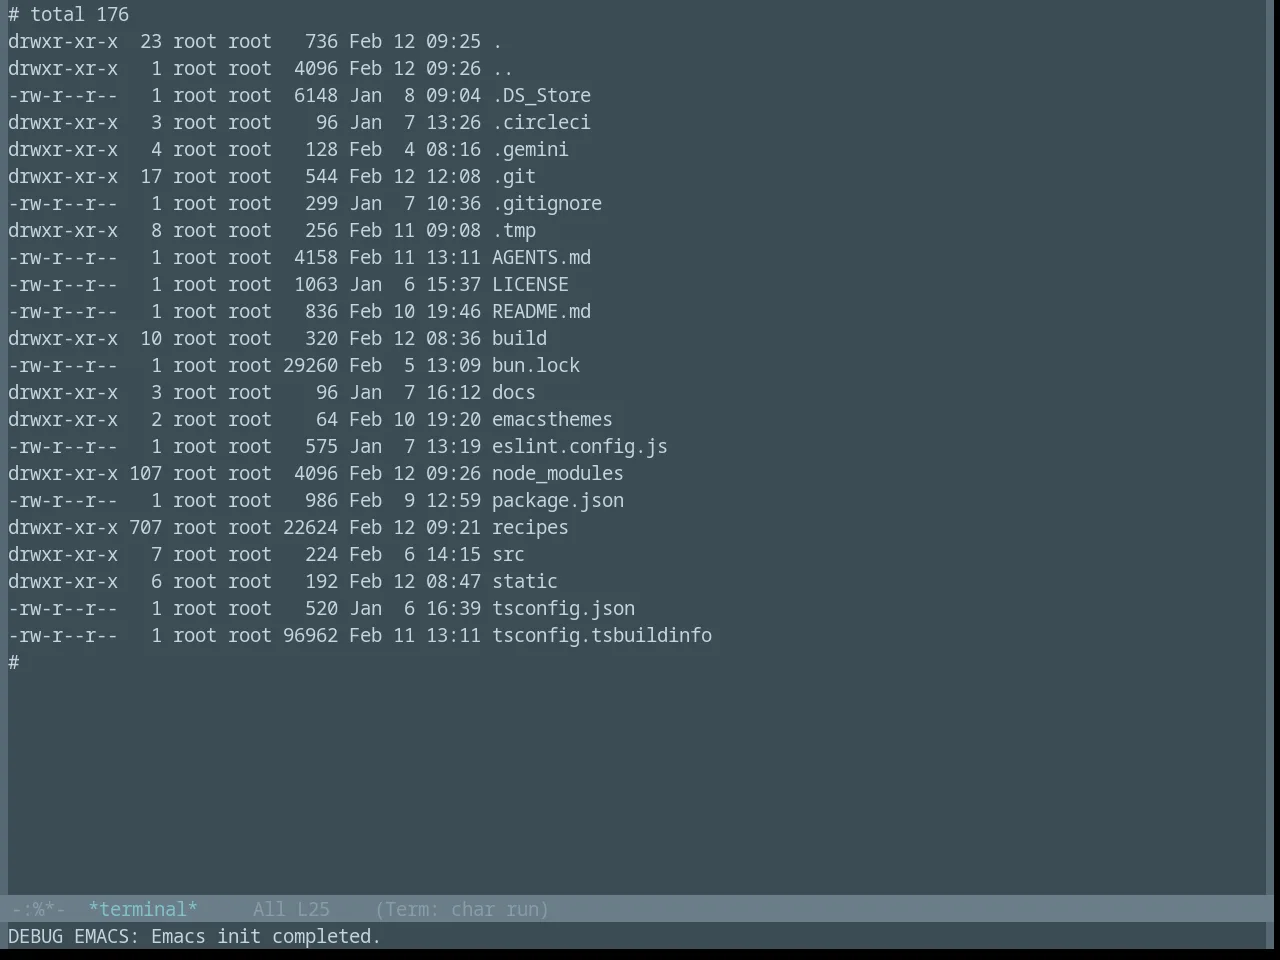The width and height of the screenshot is (1280, 960).
Task: Click the README.md file name
Action: (x=541, y=312)
